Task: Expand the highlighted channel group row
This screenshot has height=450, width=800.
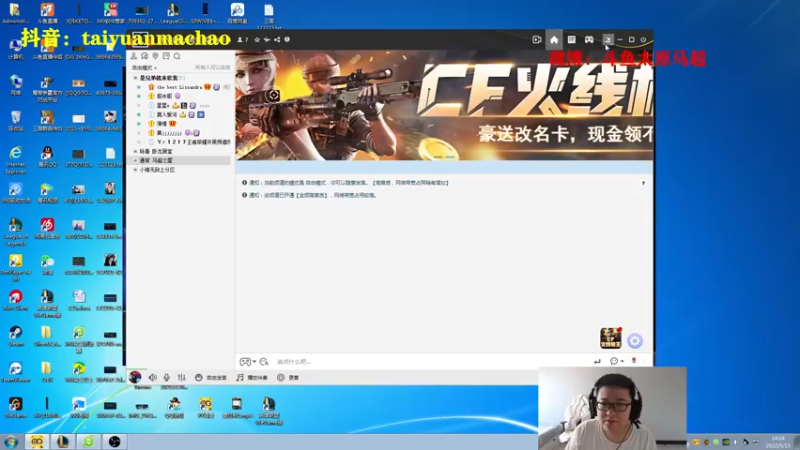Action: coord(135,160)
